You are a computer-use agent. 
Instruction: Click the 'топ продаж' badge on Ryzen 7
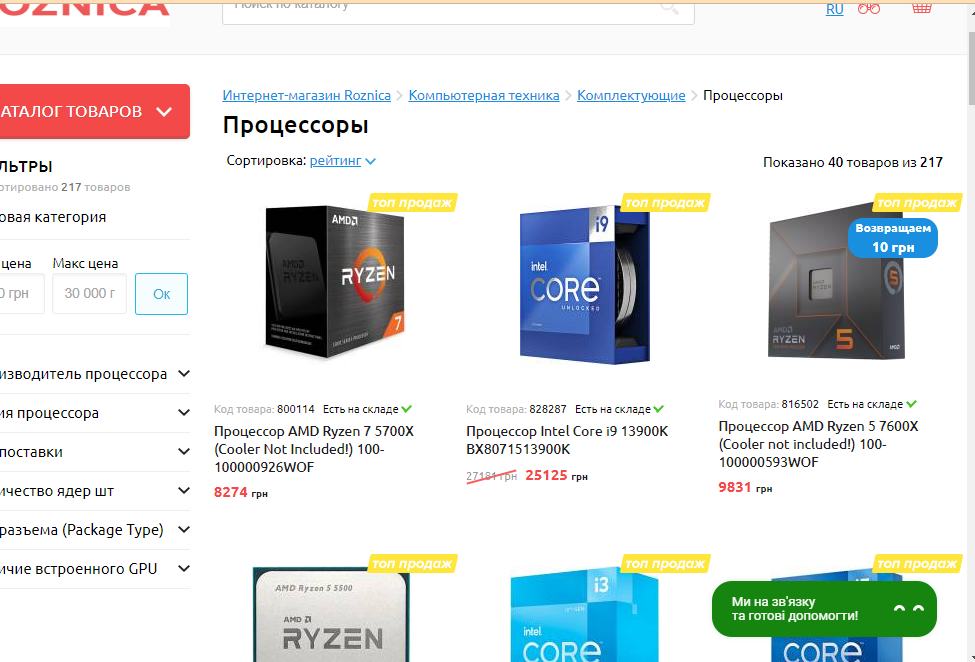coord(412,203)
